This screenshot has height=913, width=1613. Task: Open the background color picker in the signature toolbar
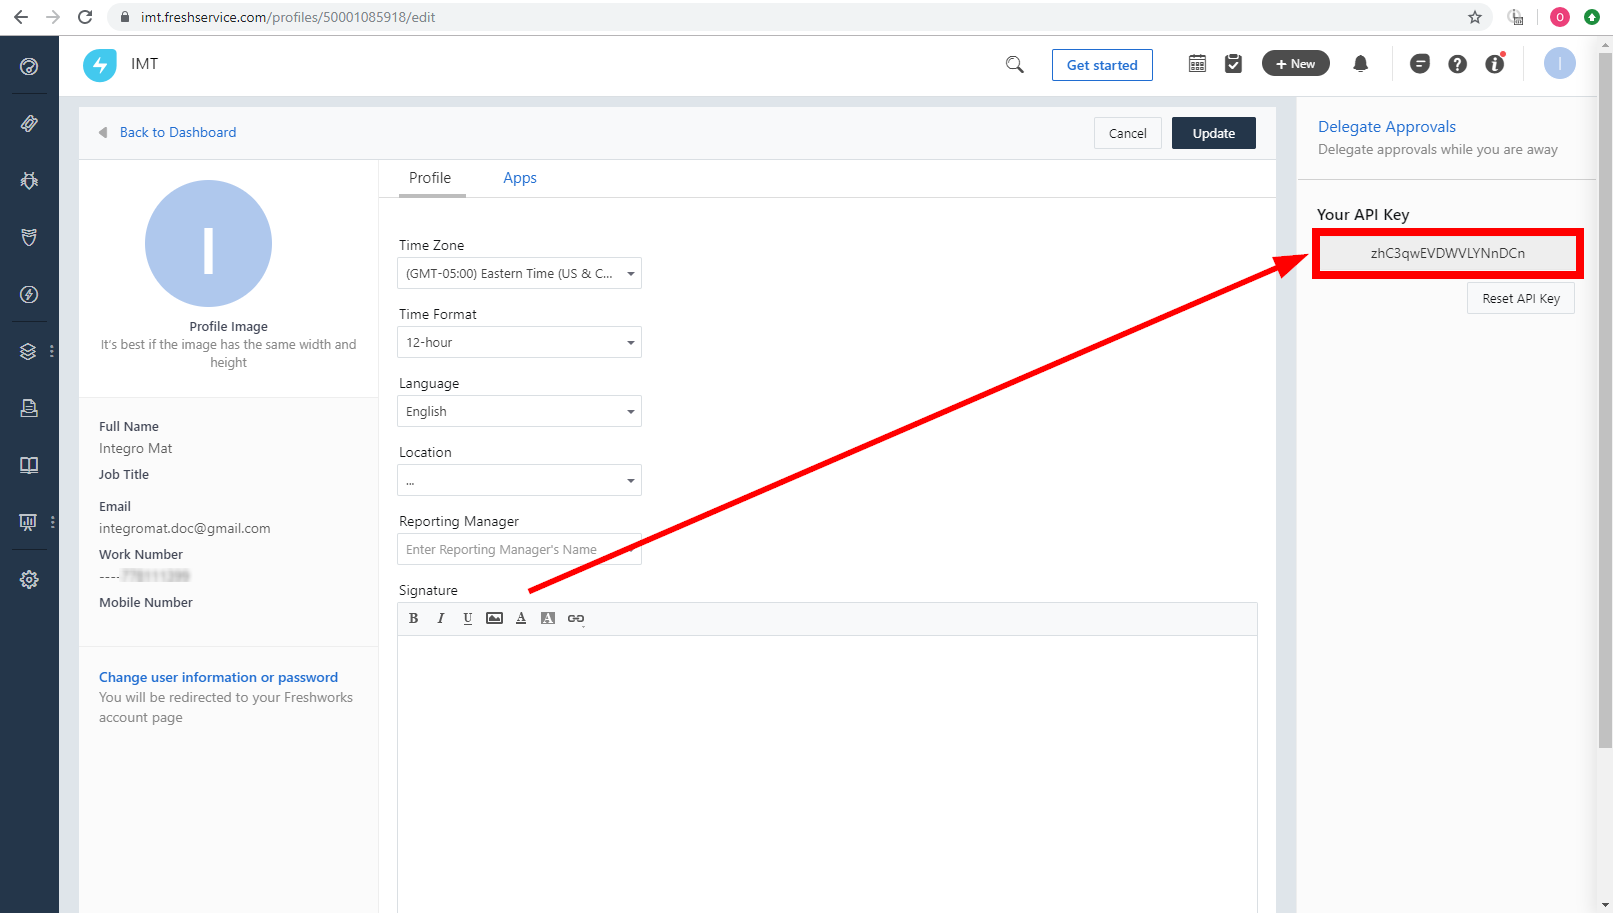[548, 618]
